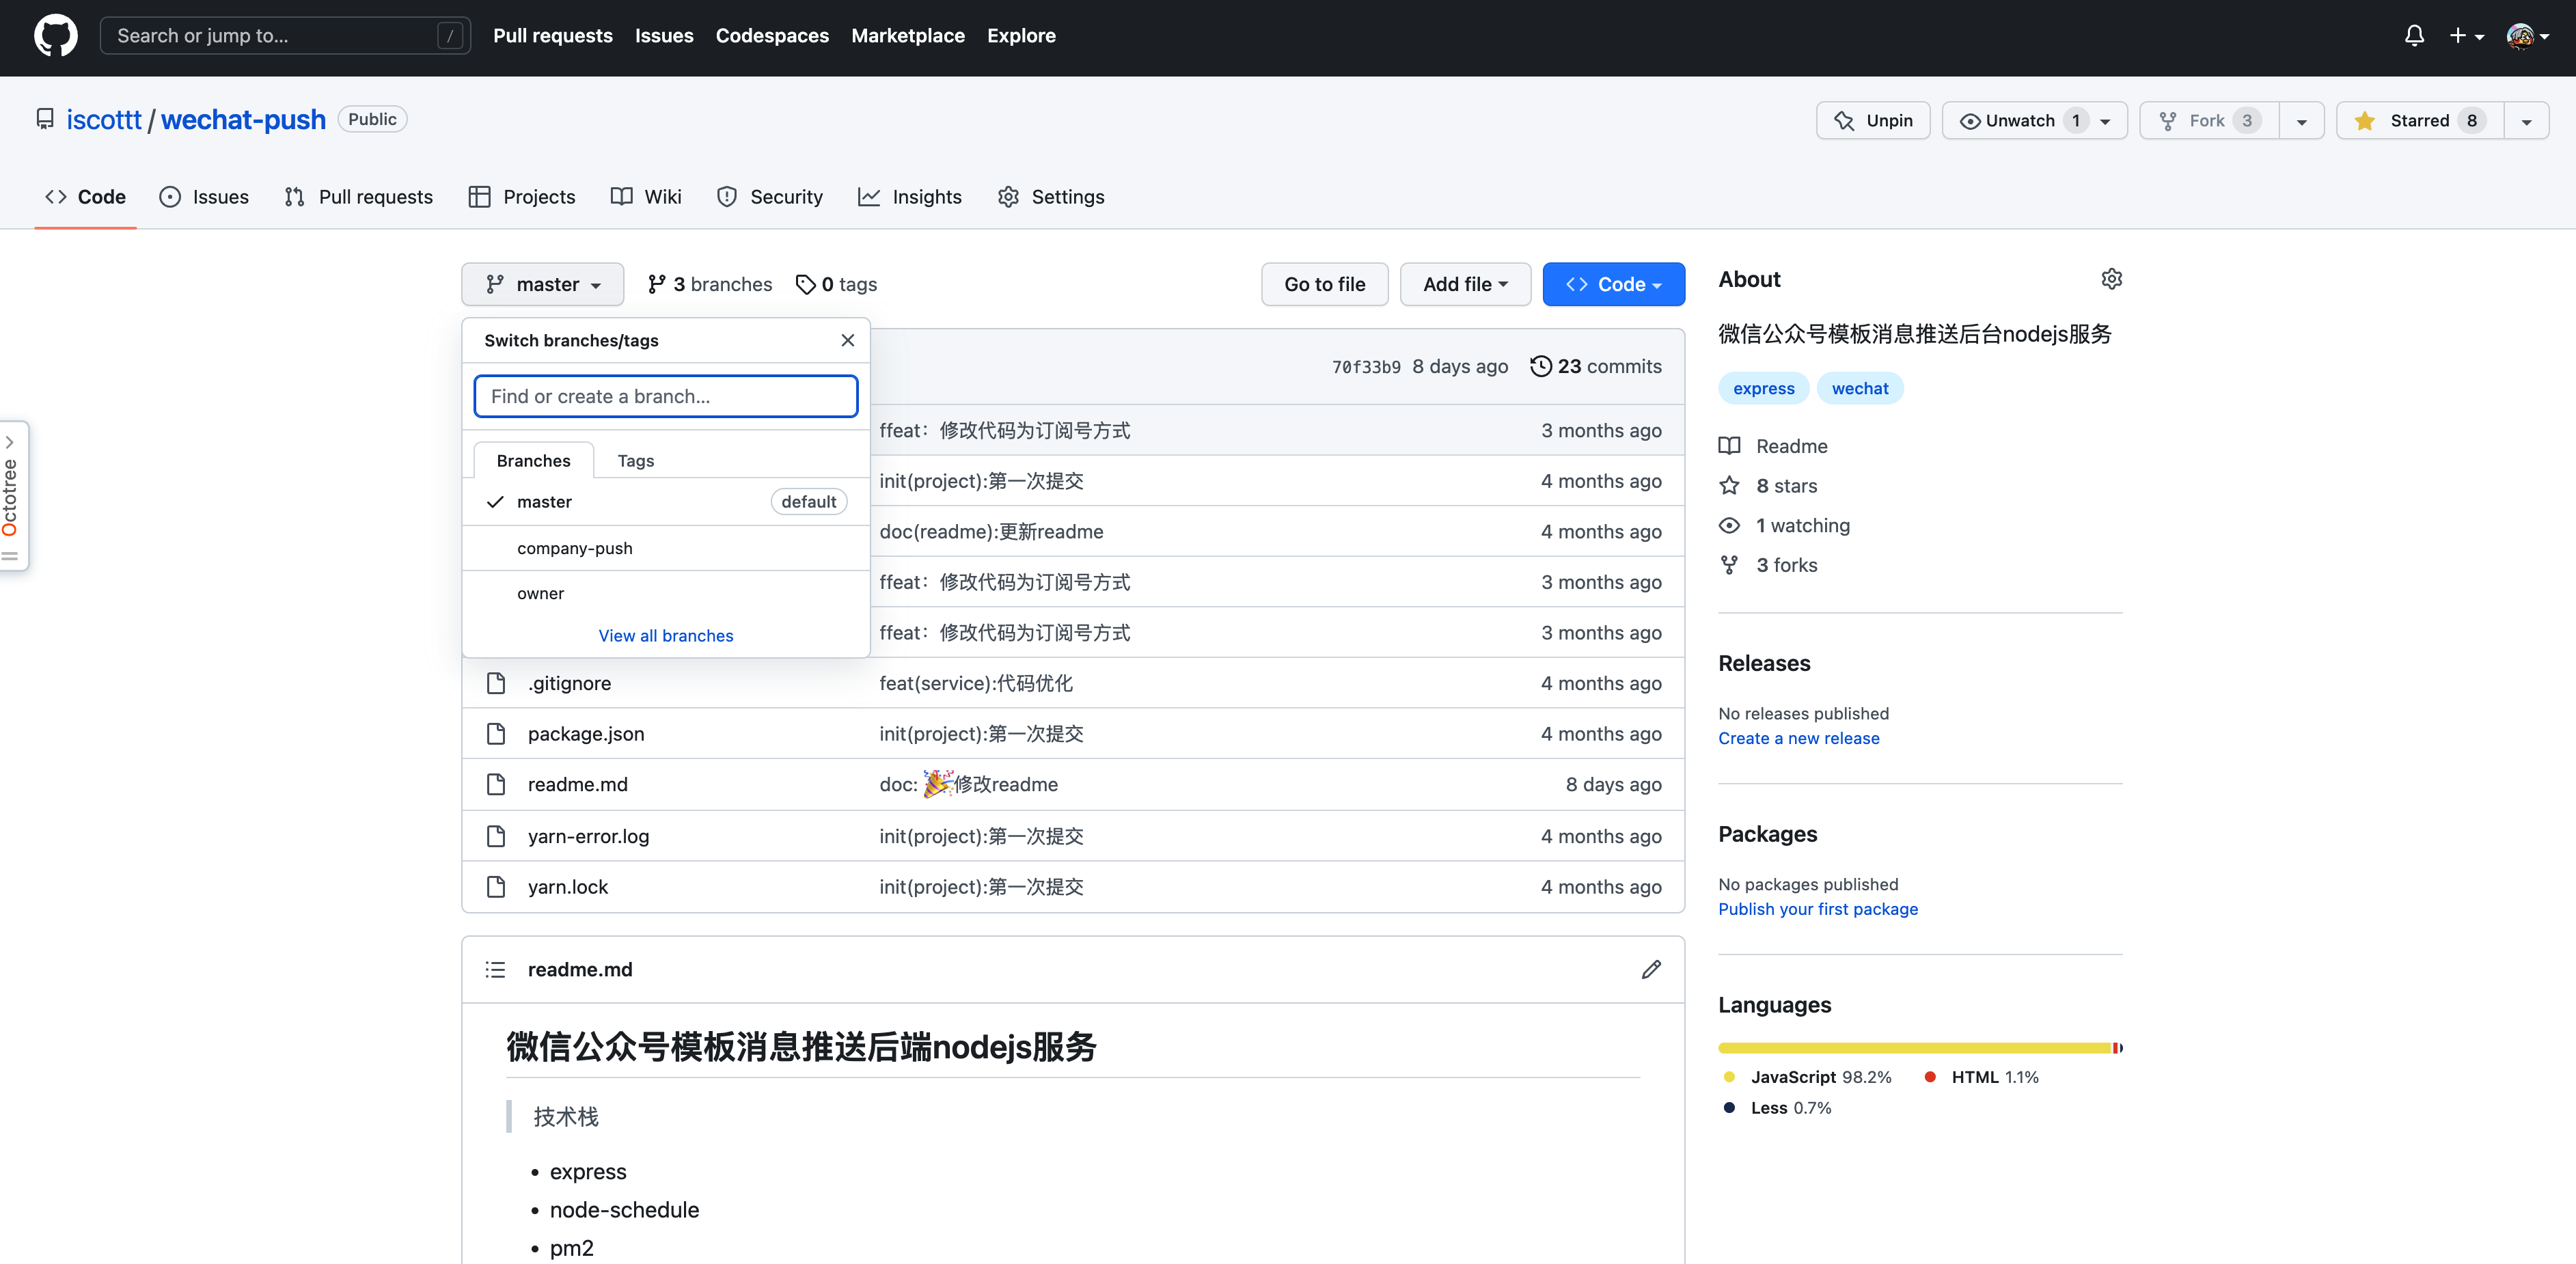
Task: Click the repository icon beside iscottt
Action: (45, 119)
